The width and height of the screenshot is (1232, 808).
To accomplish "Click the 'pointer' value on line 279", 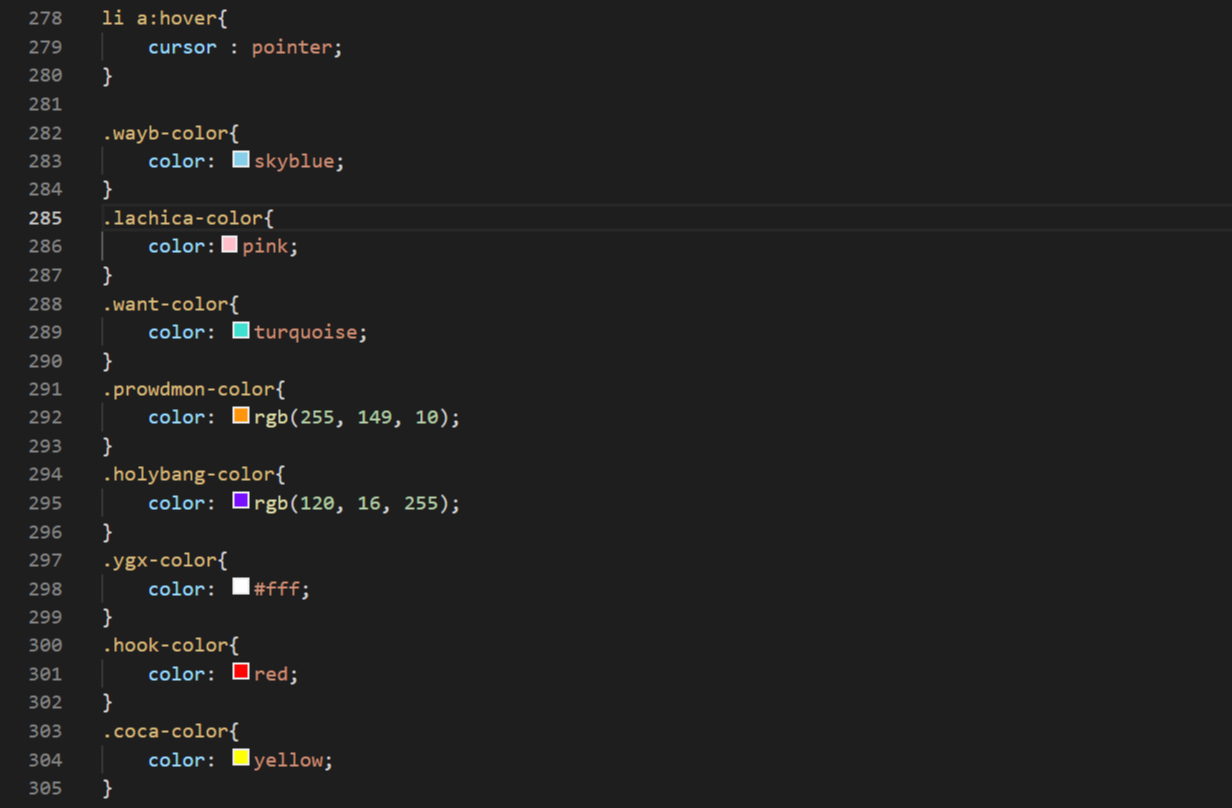I will coord(291,47).
